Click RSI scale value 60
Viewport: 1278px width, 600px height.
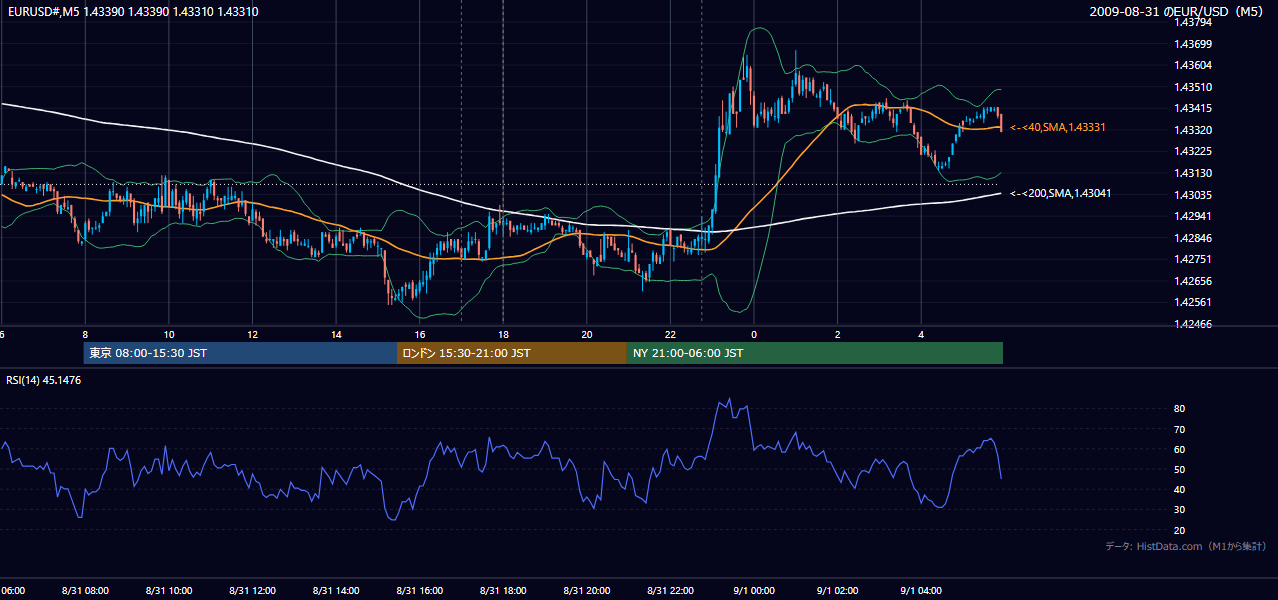pyautogui.click(x=1179, y=449)
